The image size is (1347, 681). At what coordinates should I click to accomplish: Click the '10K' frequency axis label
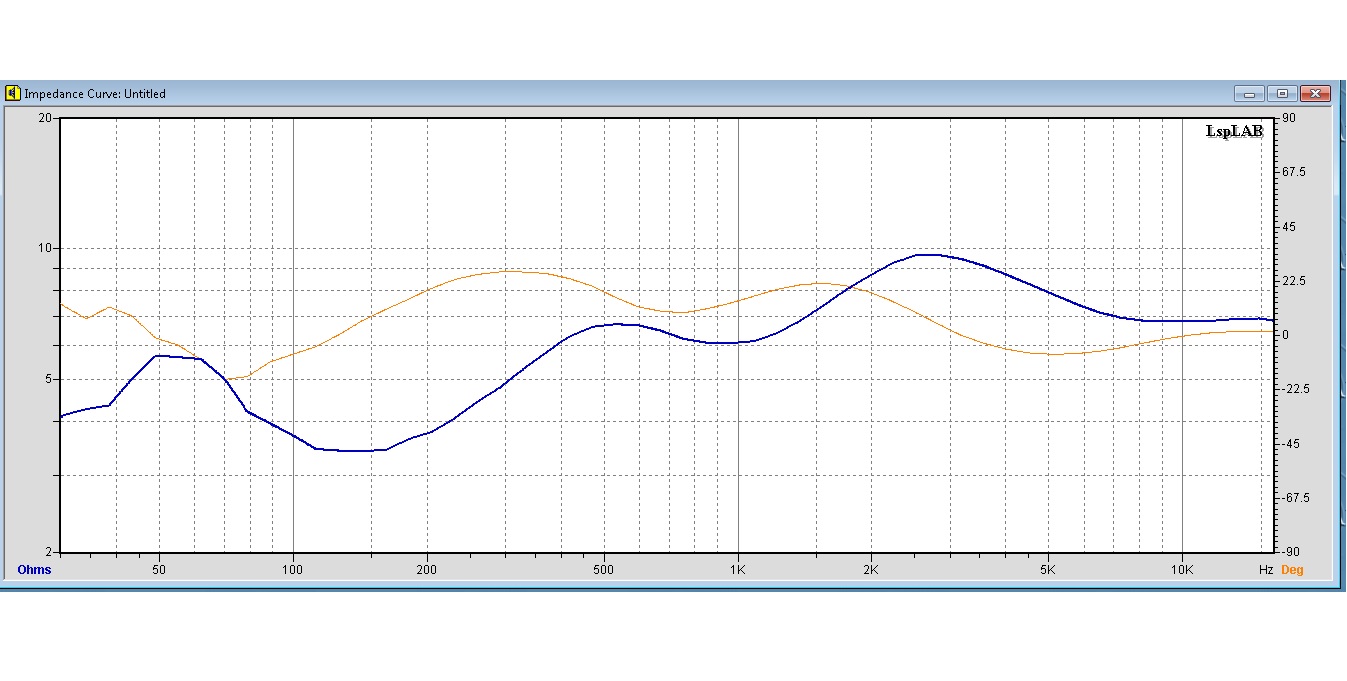(1182, 570)
